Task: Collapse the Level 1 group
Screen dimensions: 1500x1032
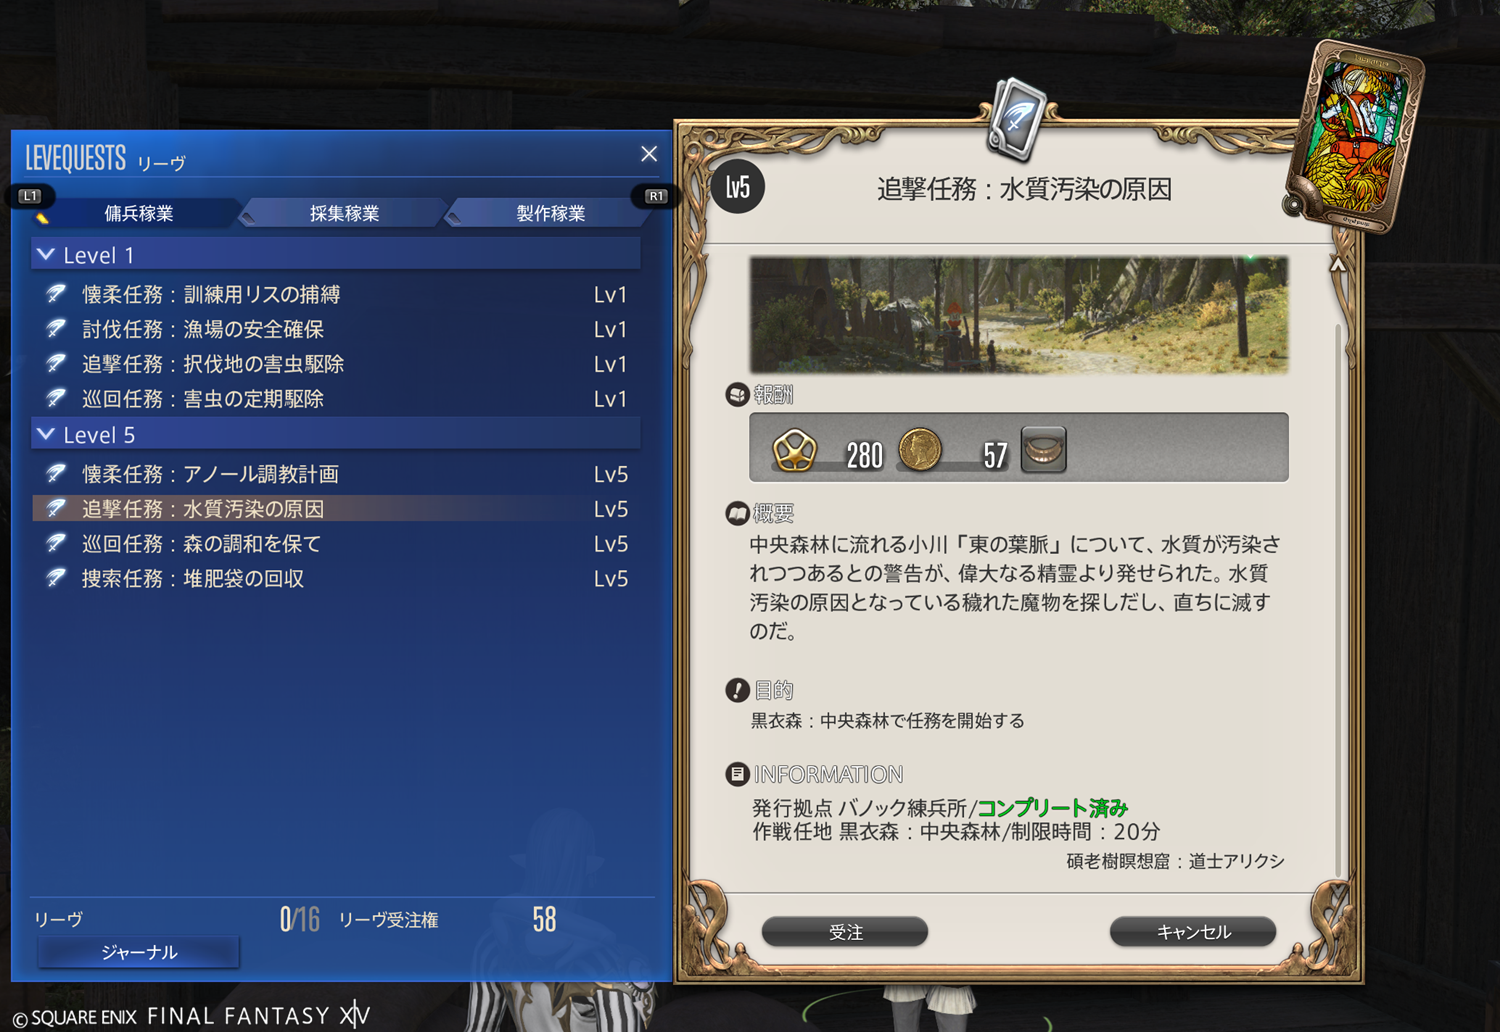Action: [45, 255]
